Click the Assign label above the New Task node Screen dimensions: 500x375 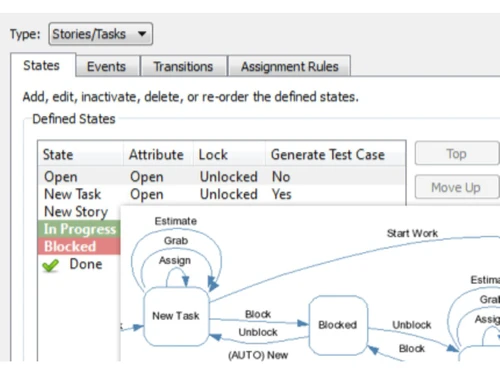pyautogui.click(x=175, y=261)
